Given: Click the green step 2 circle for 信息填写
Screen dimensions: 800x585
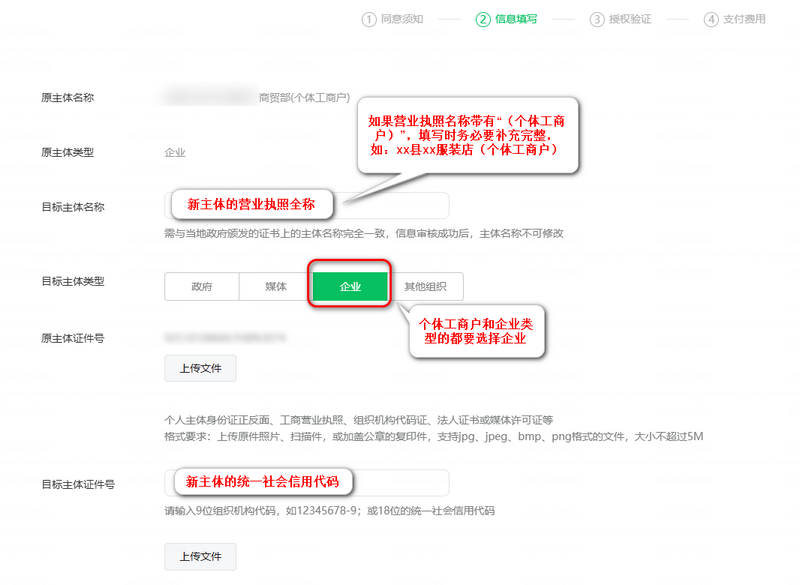Looking at the screenshot, I should click(483, 19).
